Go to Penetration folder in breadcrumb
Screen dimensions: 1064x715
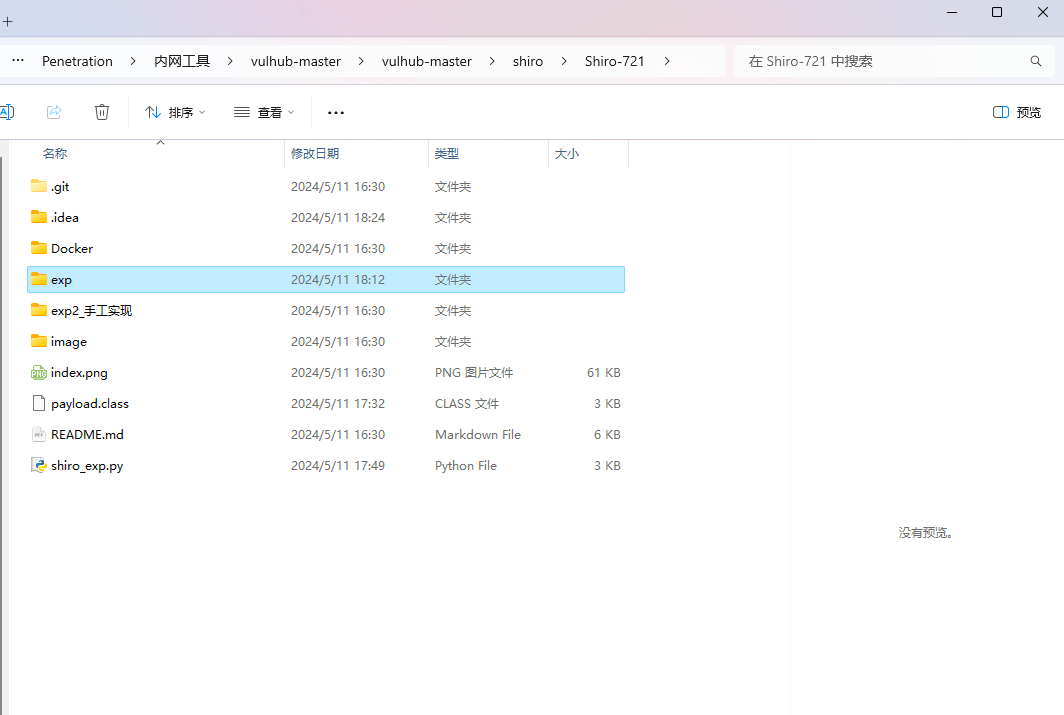coord(77,61)
